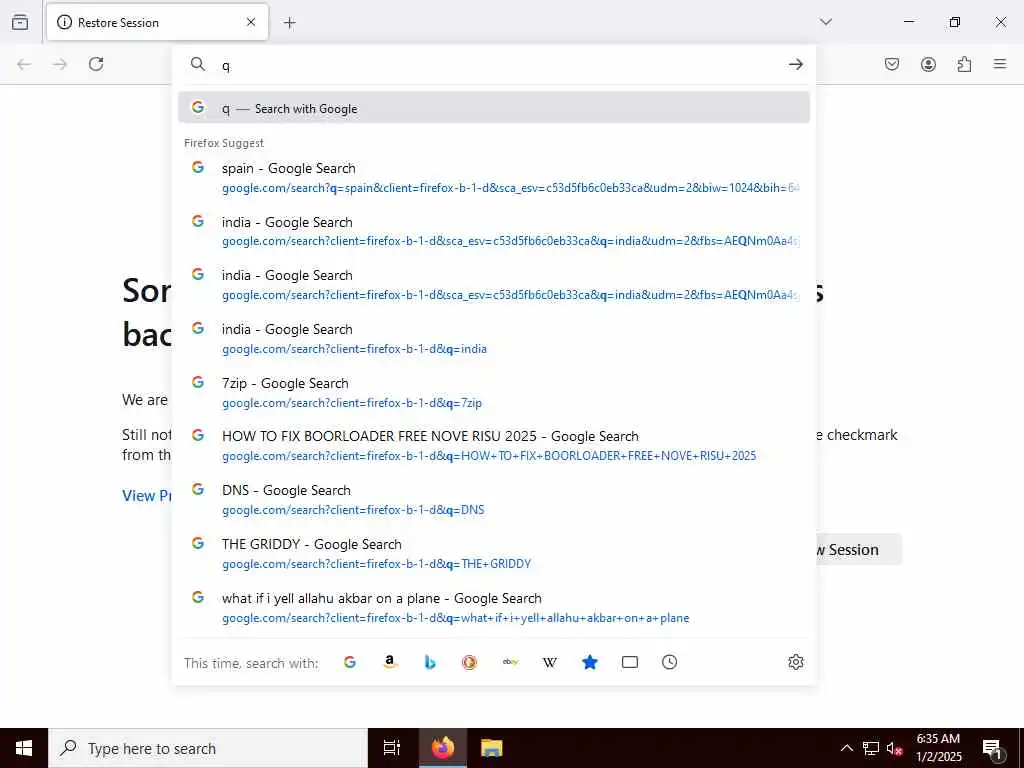Open the 'what if i yell' suggestion
Image resolution: width=1024 pixels, height=768 pixels.
pyautogui.click(x=494, y=607)
